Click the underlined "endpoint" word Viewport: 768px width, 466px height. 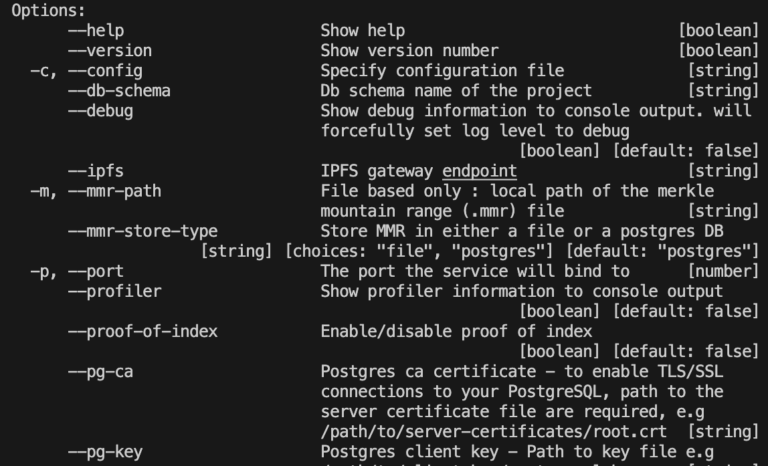[x=480, y=171]
